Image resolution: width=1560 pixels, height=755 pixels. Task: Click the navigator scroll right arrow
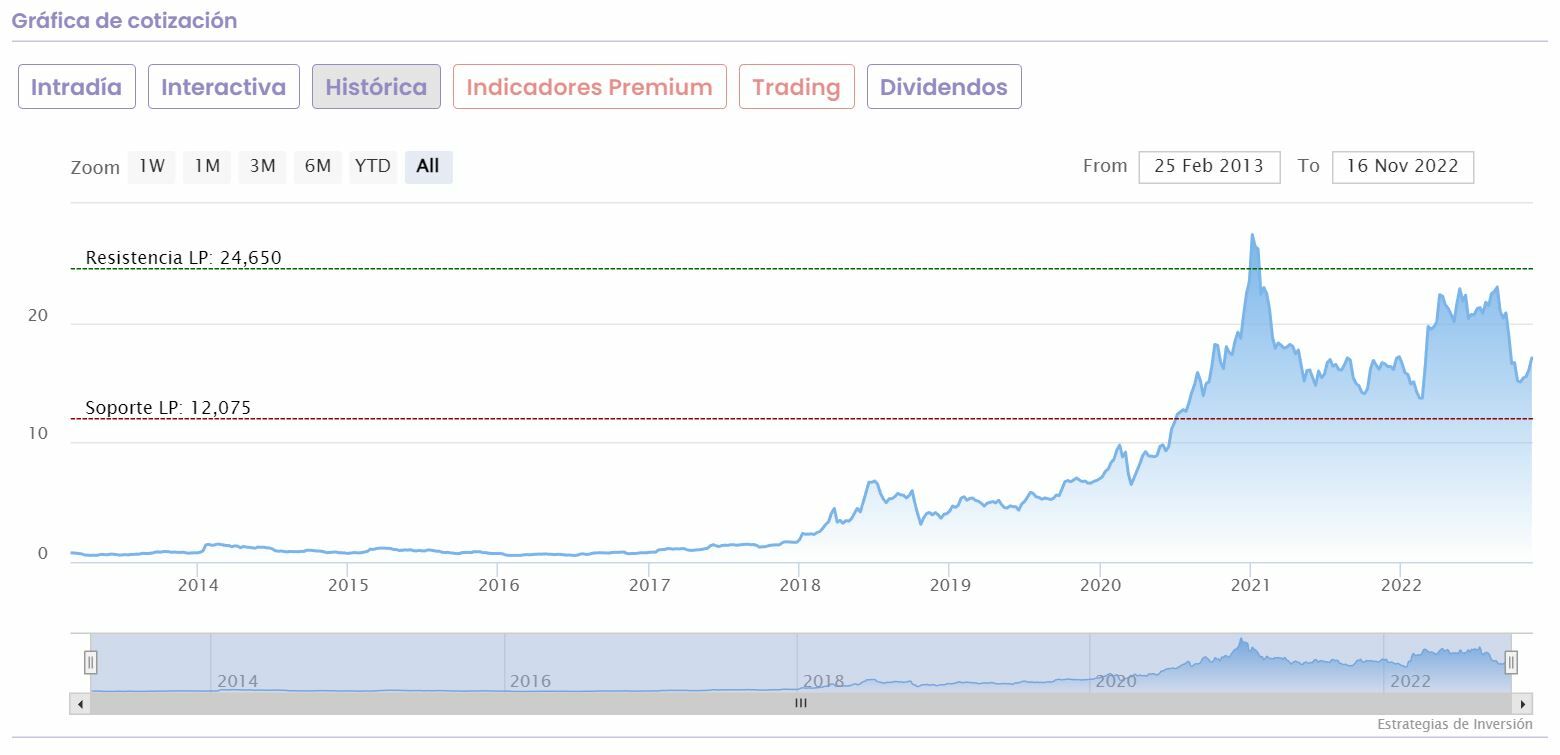1522,703
